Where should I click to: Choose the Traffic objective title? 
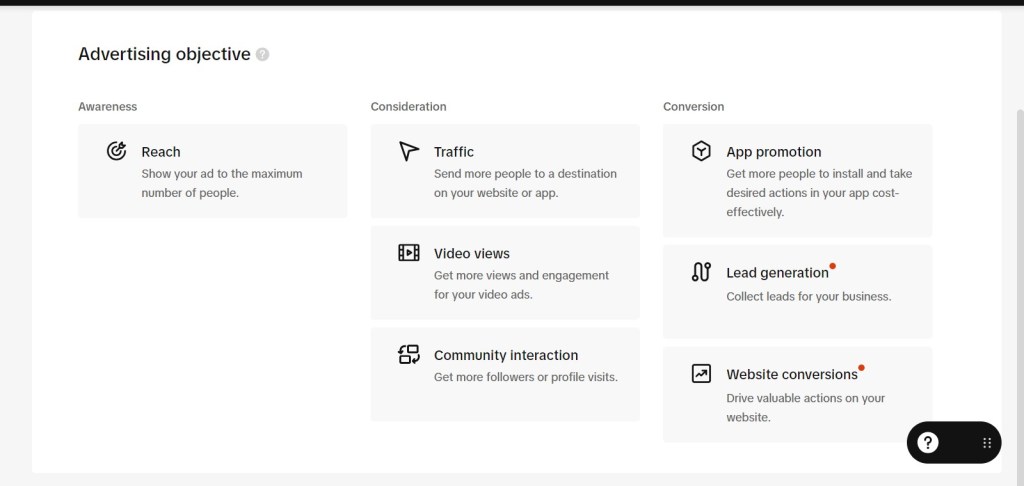click(454, 152)
